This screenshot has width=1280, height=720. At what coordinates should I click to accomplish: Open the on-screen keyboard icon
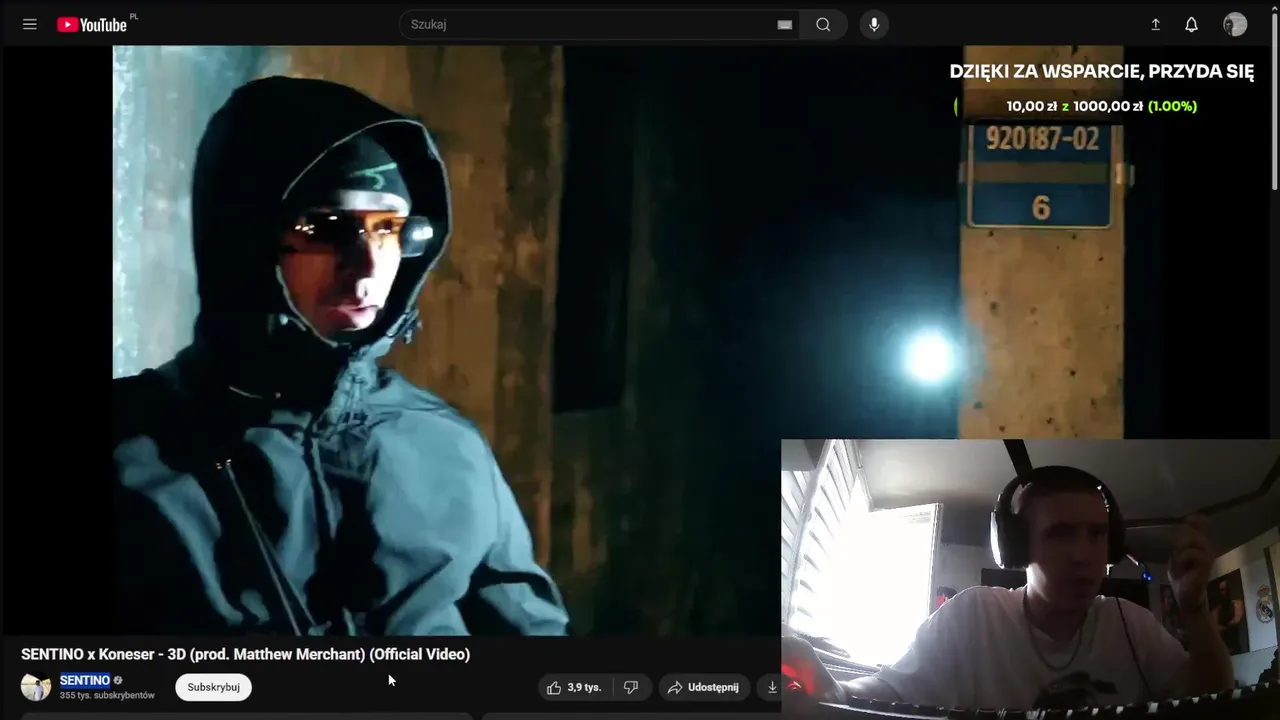click(x=785, y=25)
